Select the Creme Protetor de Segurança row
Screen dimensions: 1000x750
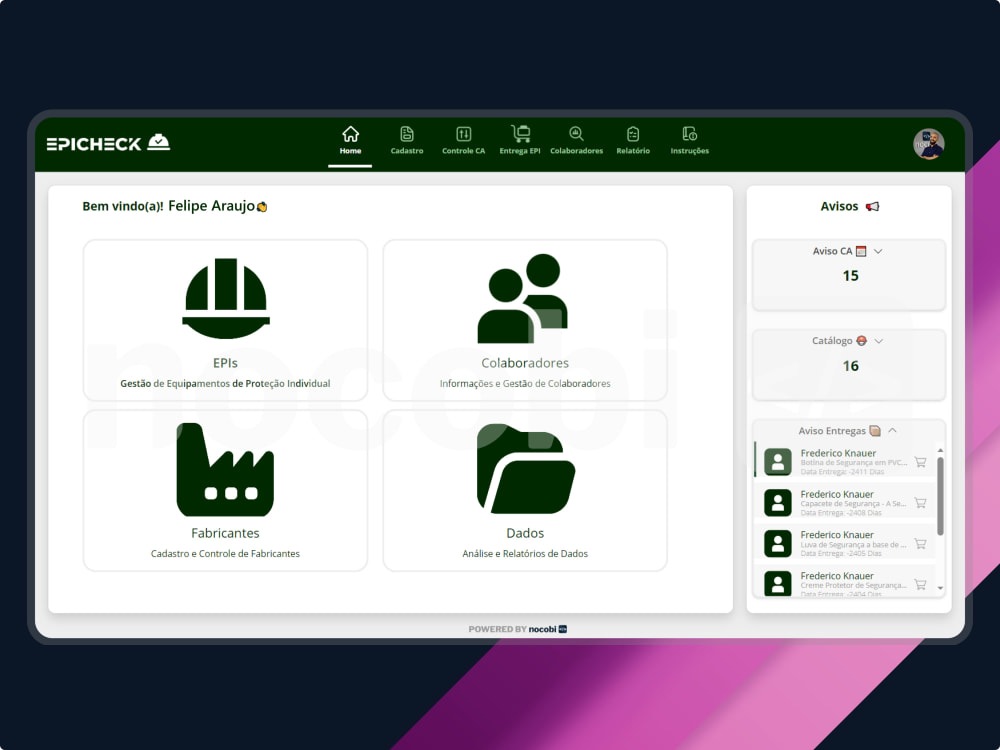[845, 582]
